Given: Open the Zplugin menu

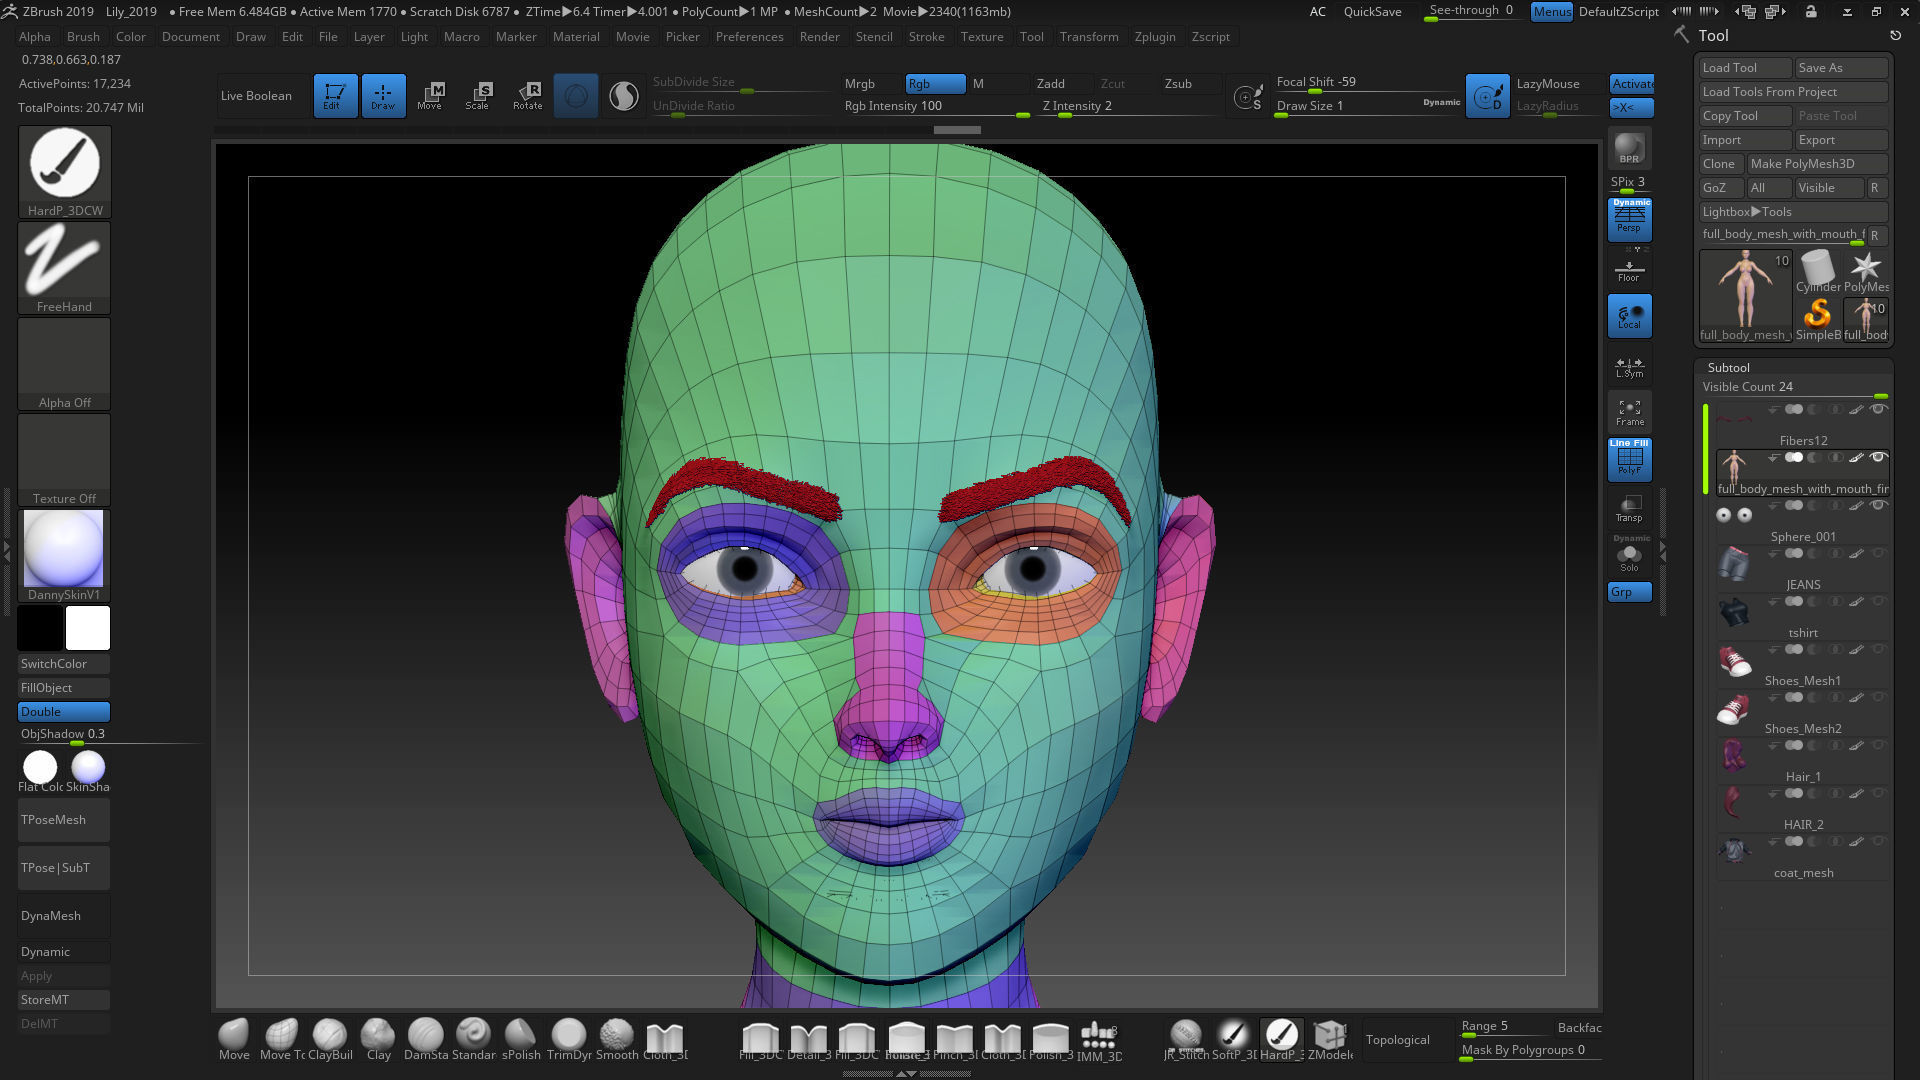Looking at the screenshot, I should pos(1155,37).
